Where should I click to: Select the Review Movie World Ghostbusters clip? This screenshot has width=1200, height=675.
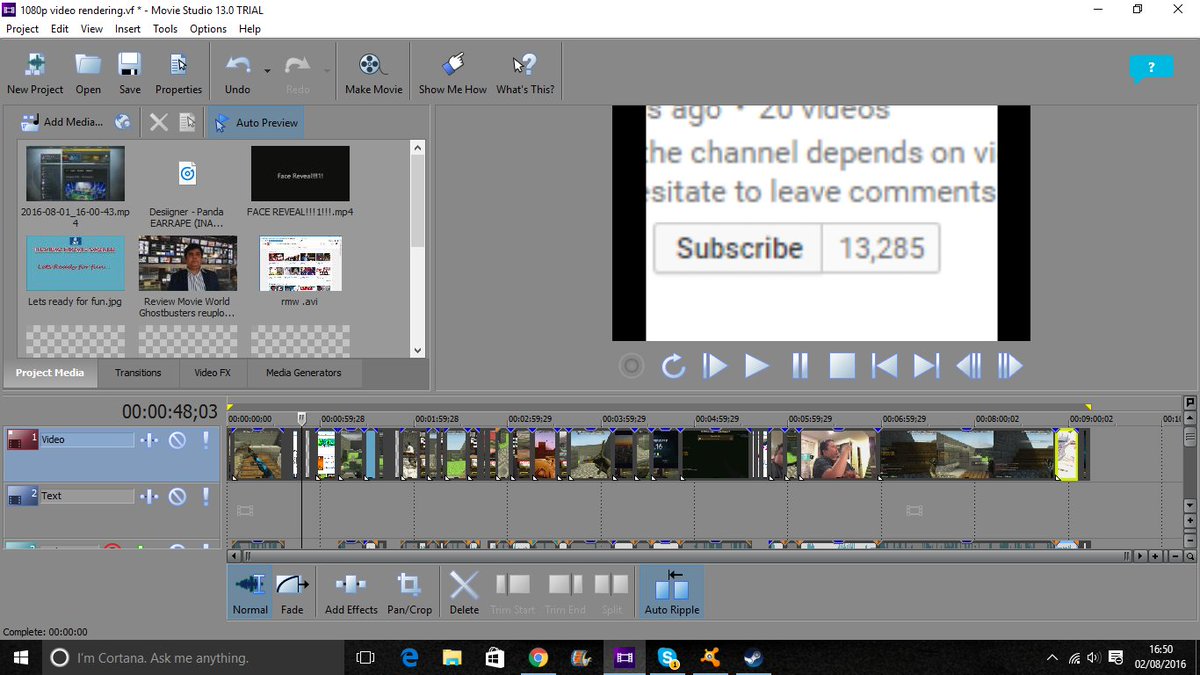(x=188, y=264)
